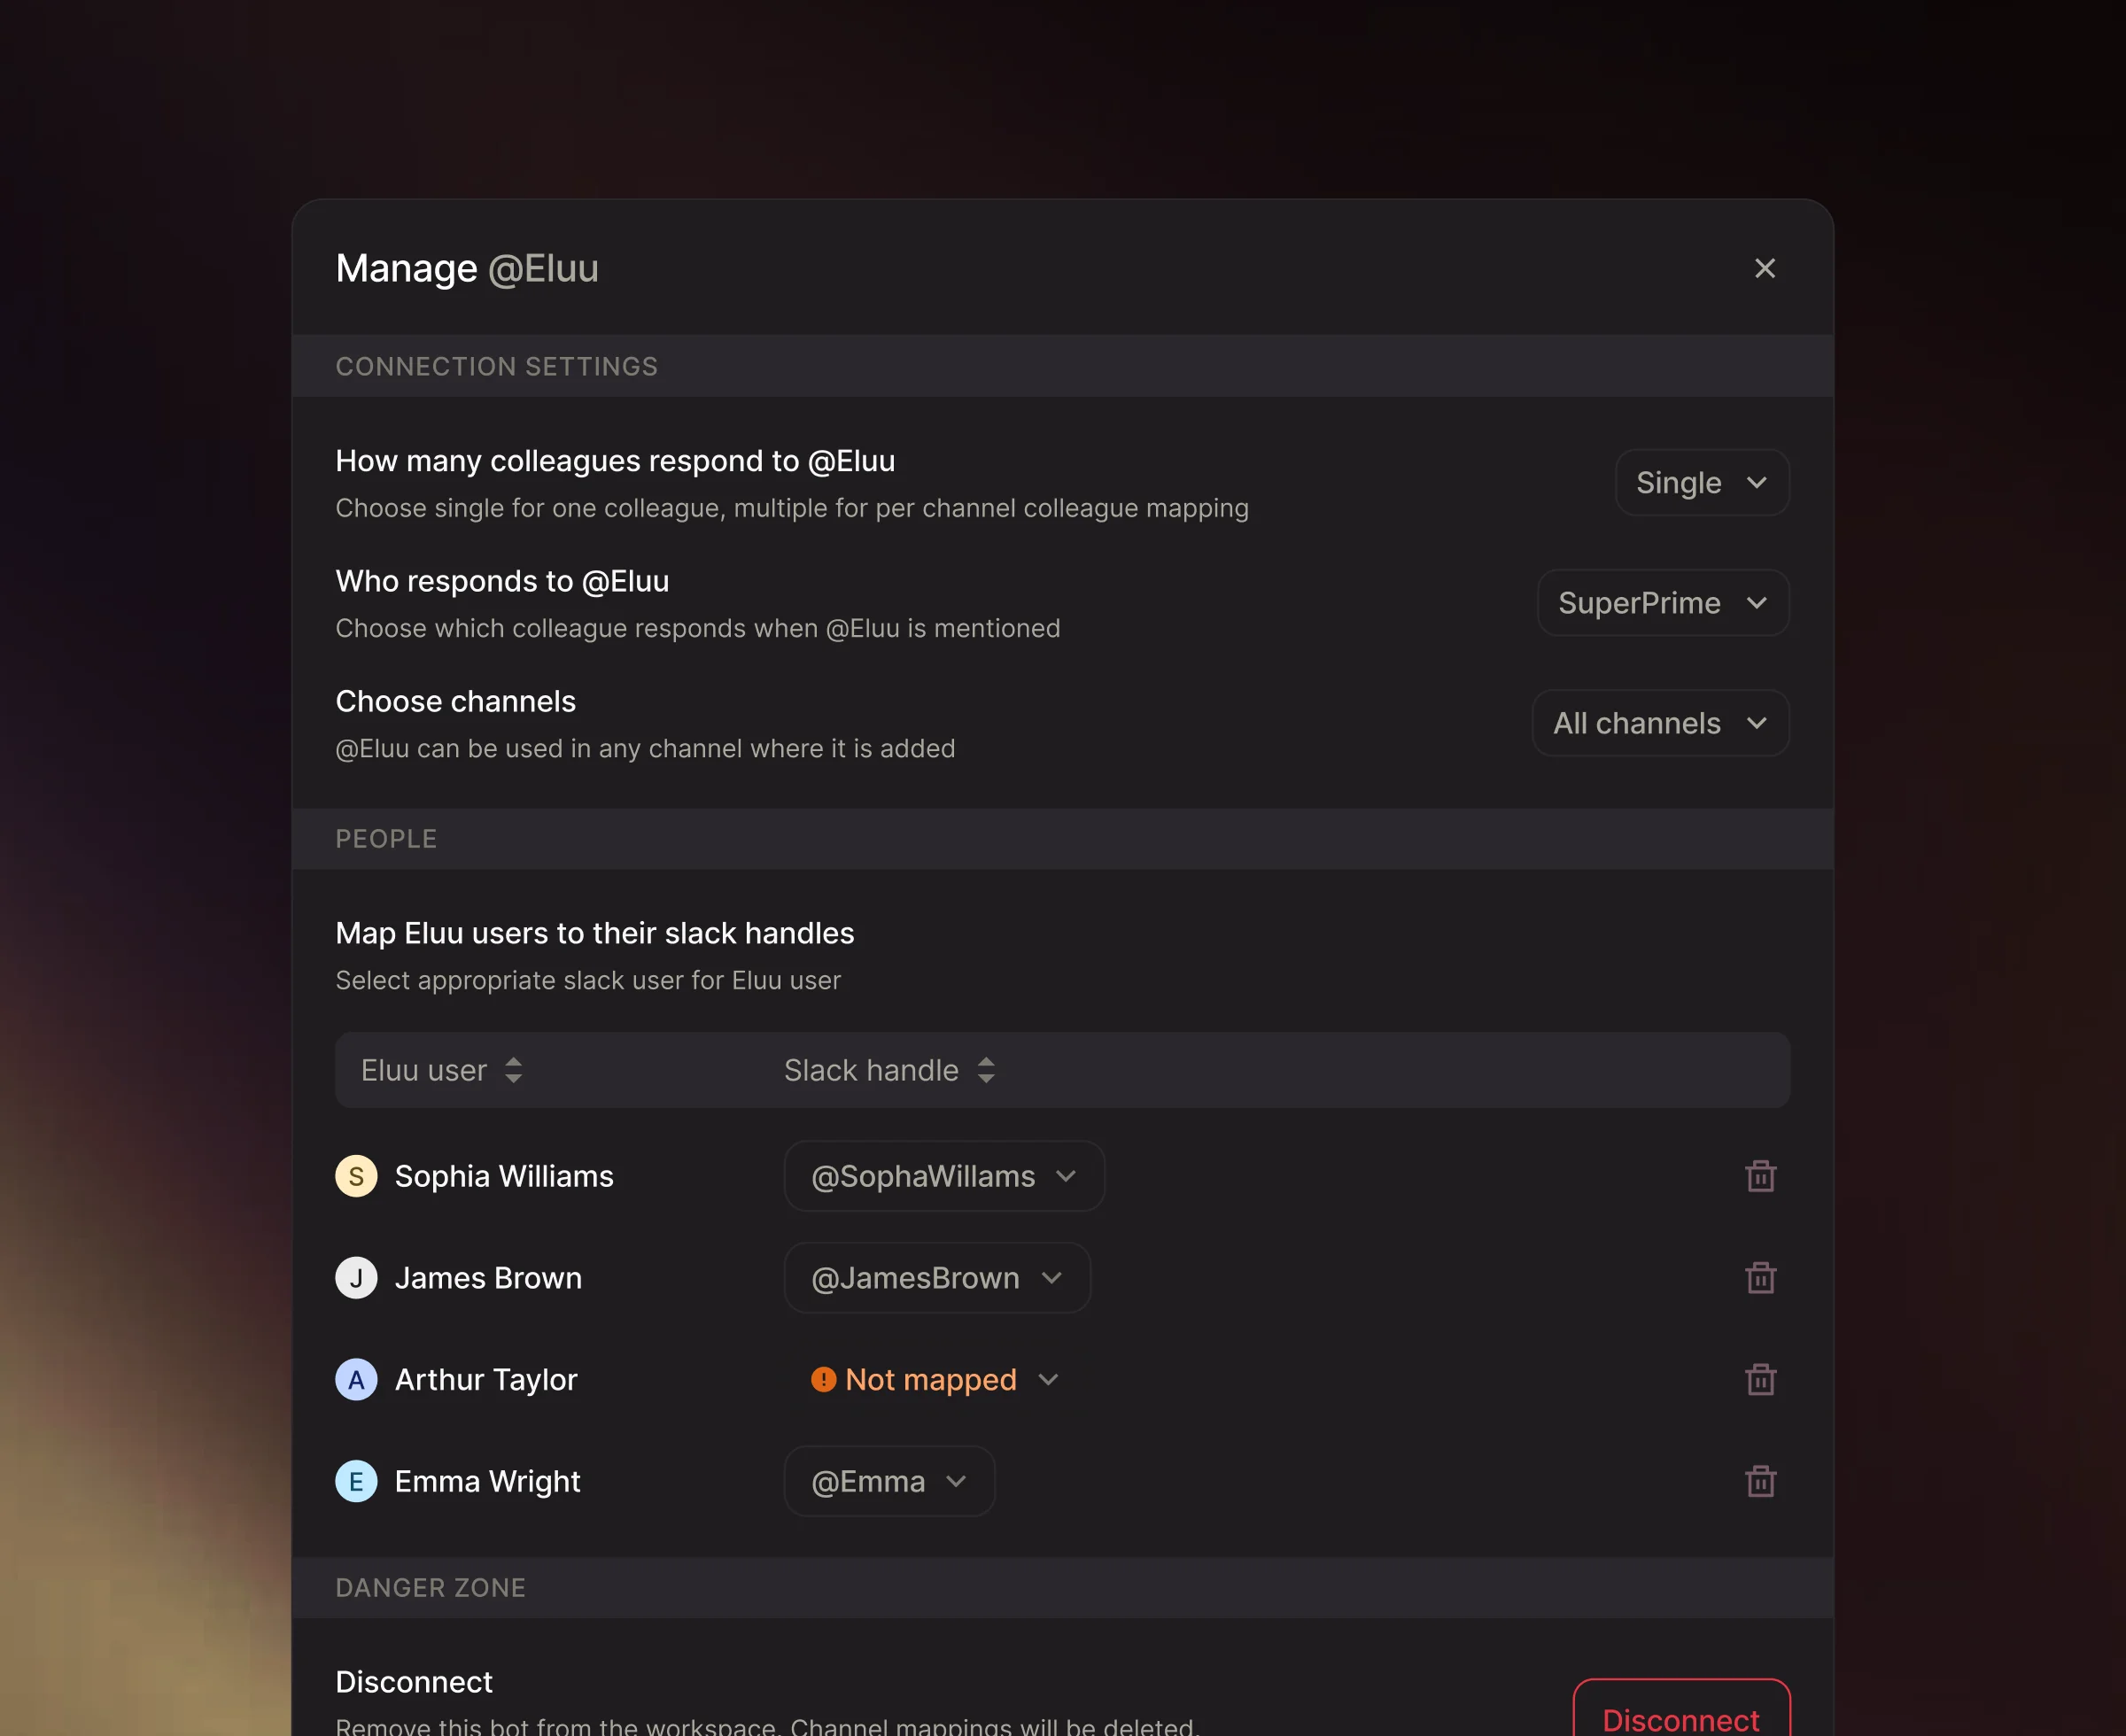
Task: Delete Emma Wright row trash icon
Action: coord(1760,1481)
